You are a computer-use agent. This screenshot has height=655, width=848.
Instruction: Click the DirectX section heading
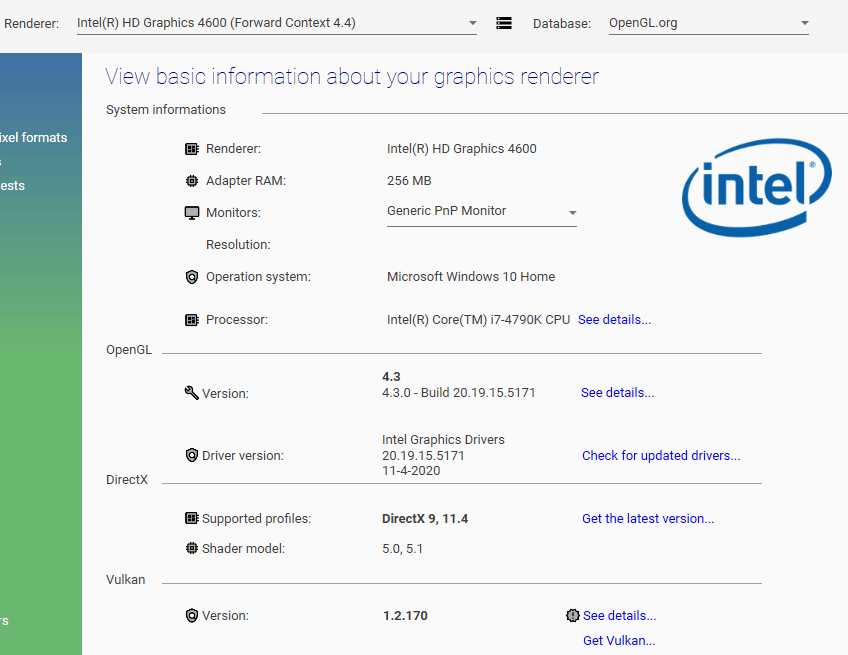[x=127, y=480]
